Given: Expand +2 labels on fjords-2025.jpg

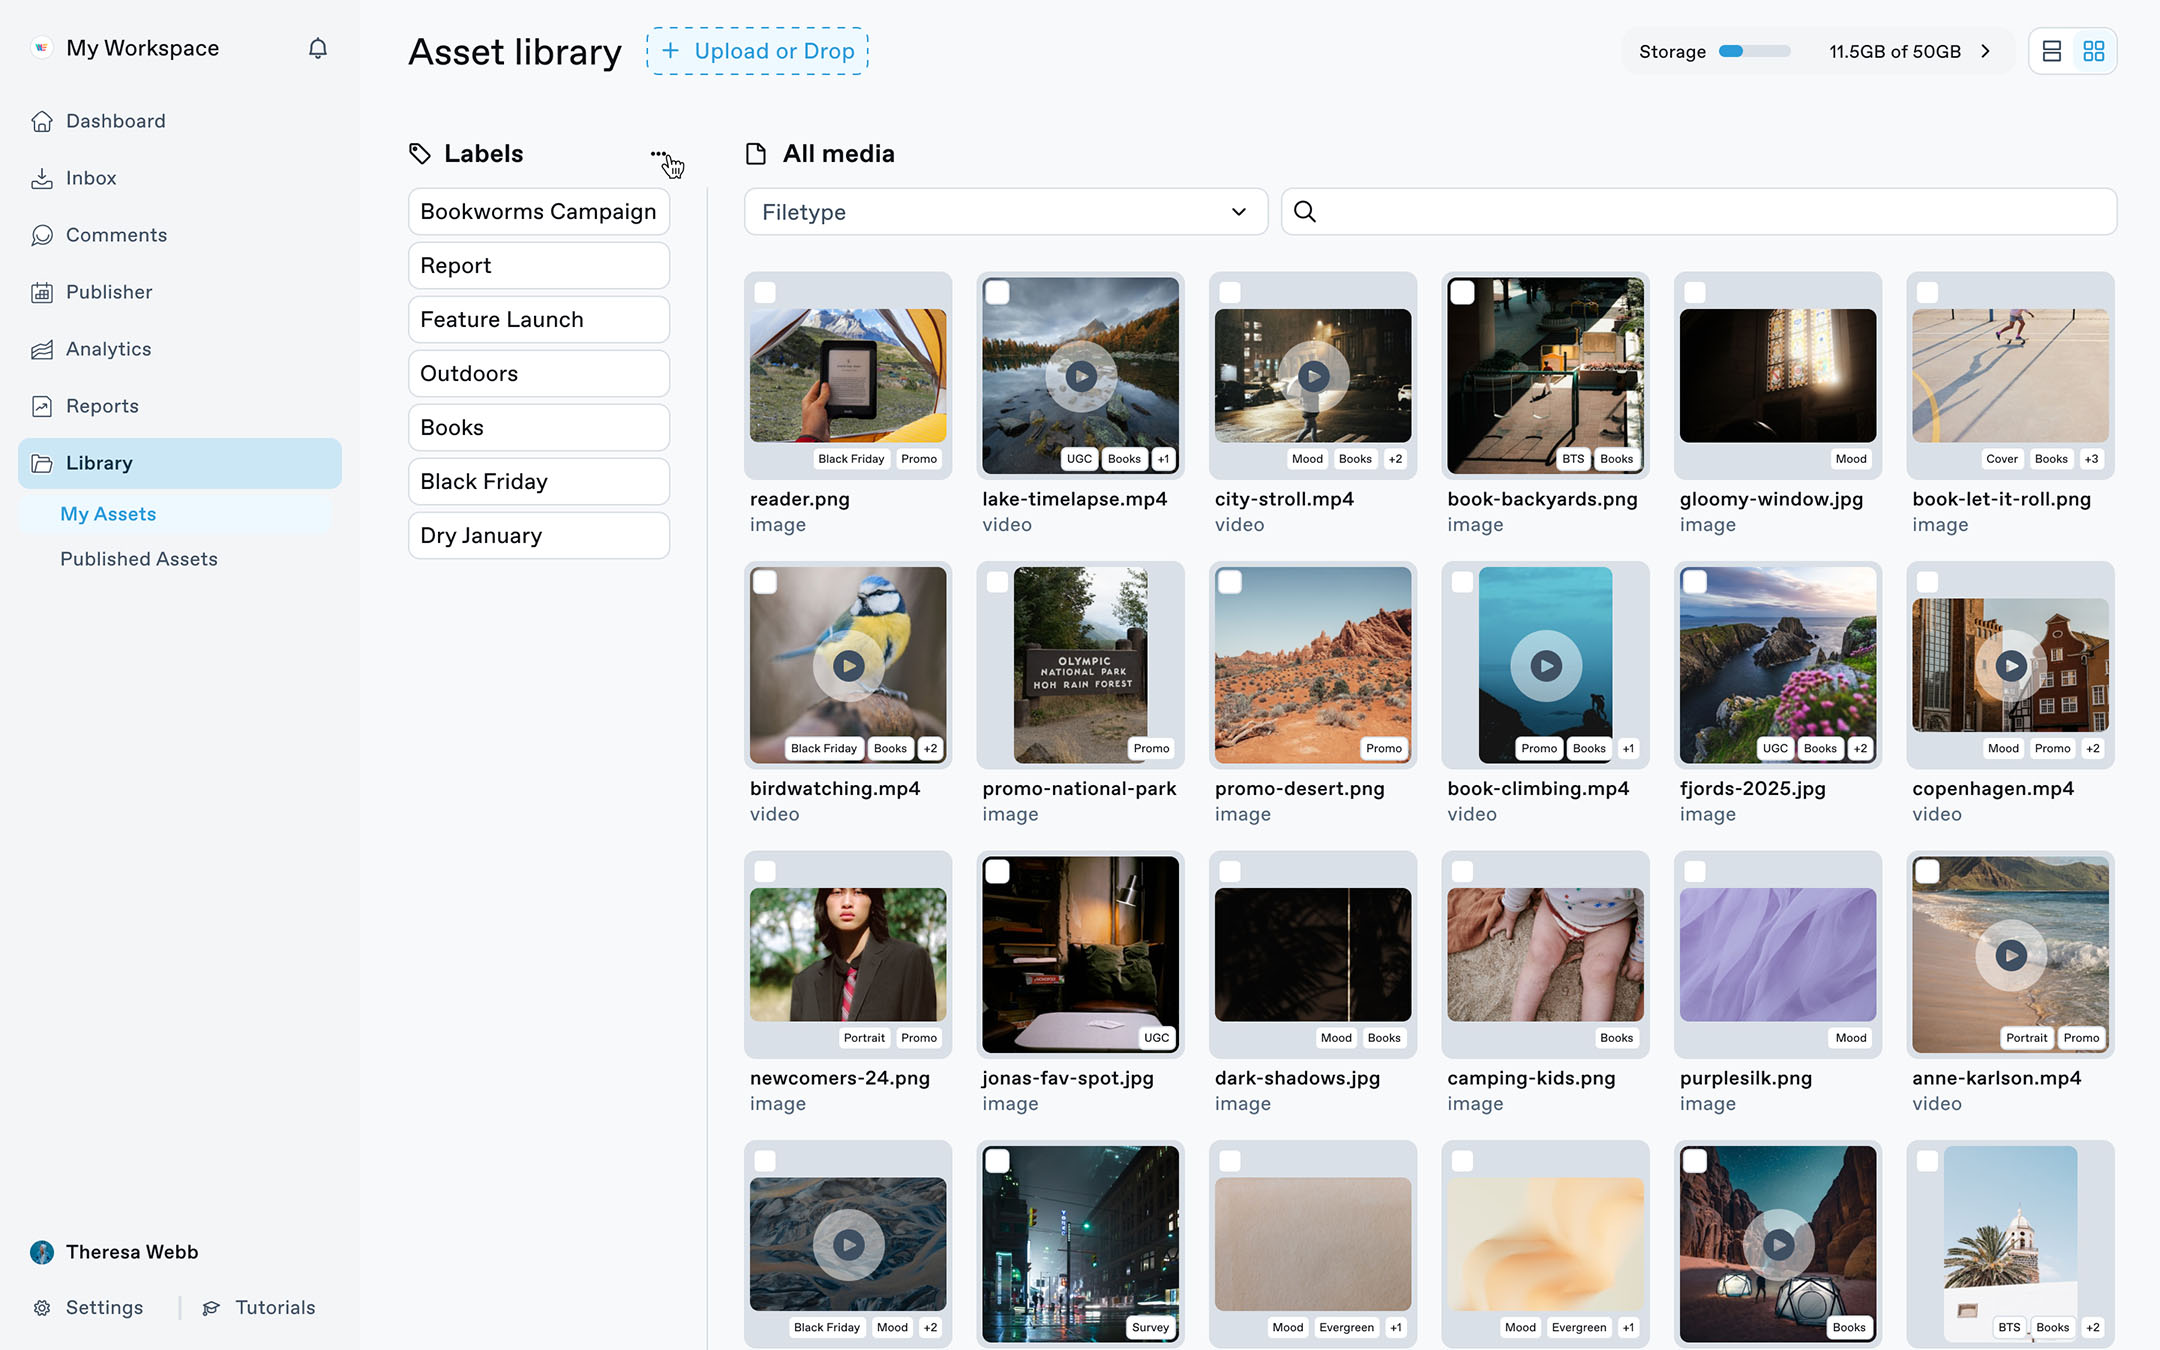Looking at the screenshot, I should pos(1861,748).
